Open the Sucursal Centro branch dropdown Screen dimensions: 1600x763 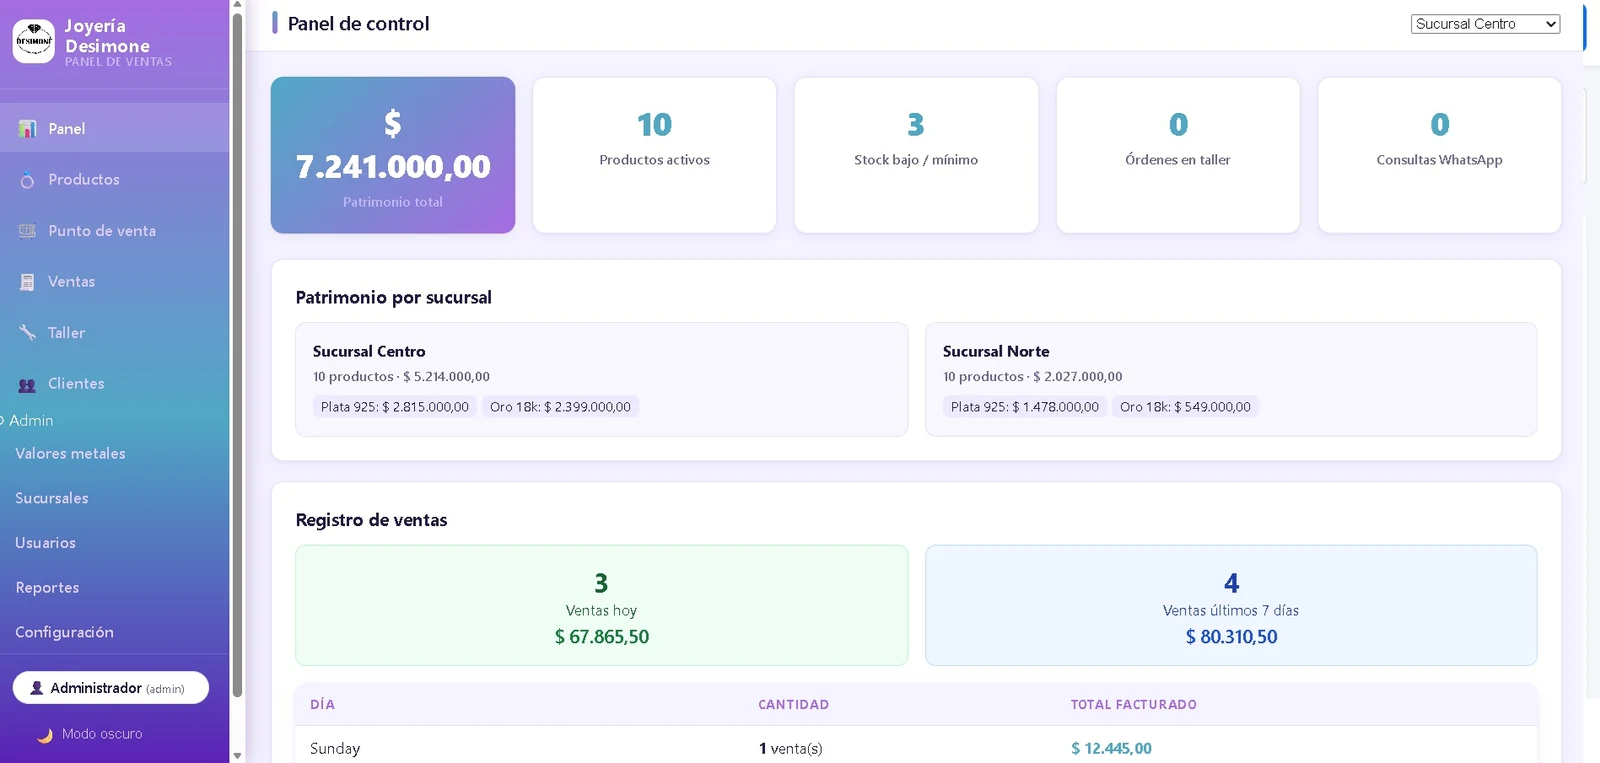pyautogui.click(x=1485, y=24)
